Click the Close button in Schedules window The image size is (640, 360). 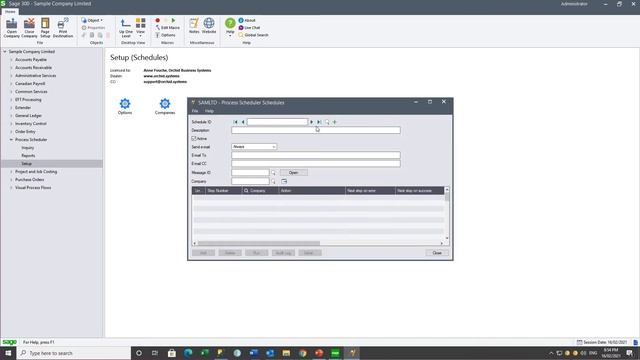[x=437, y=253]
